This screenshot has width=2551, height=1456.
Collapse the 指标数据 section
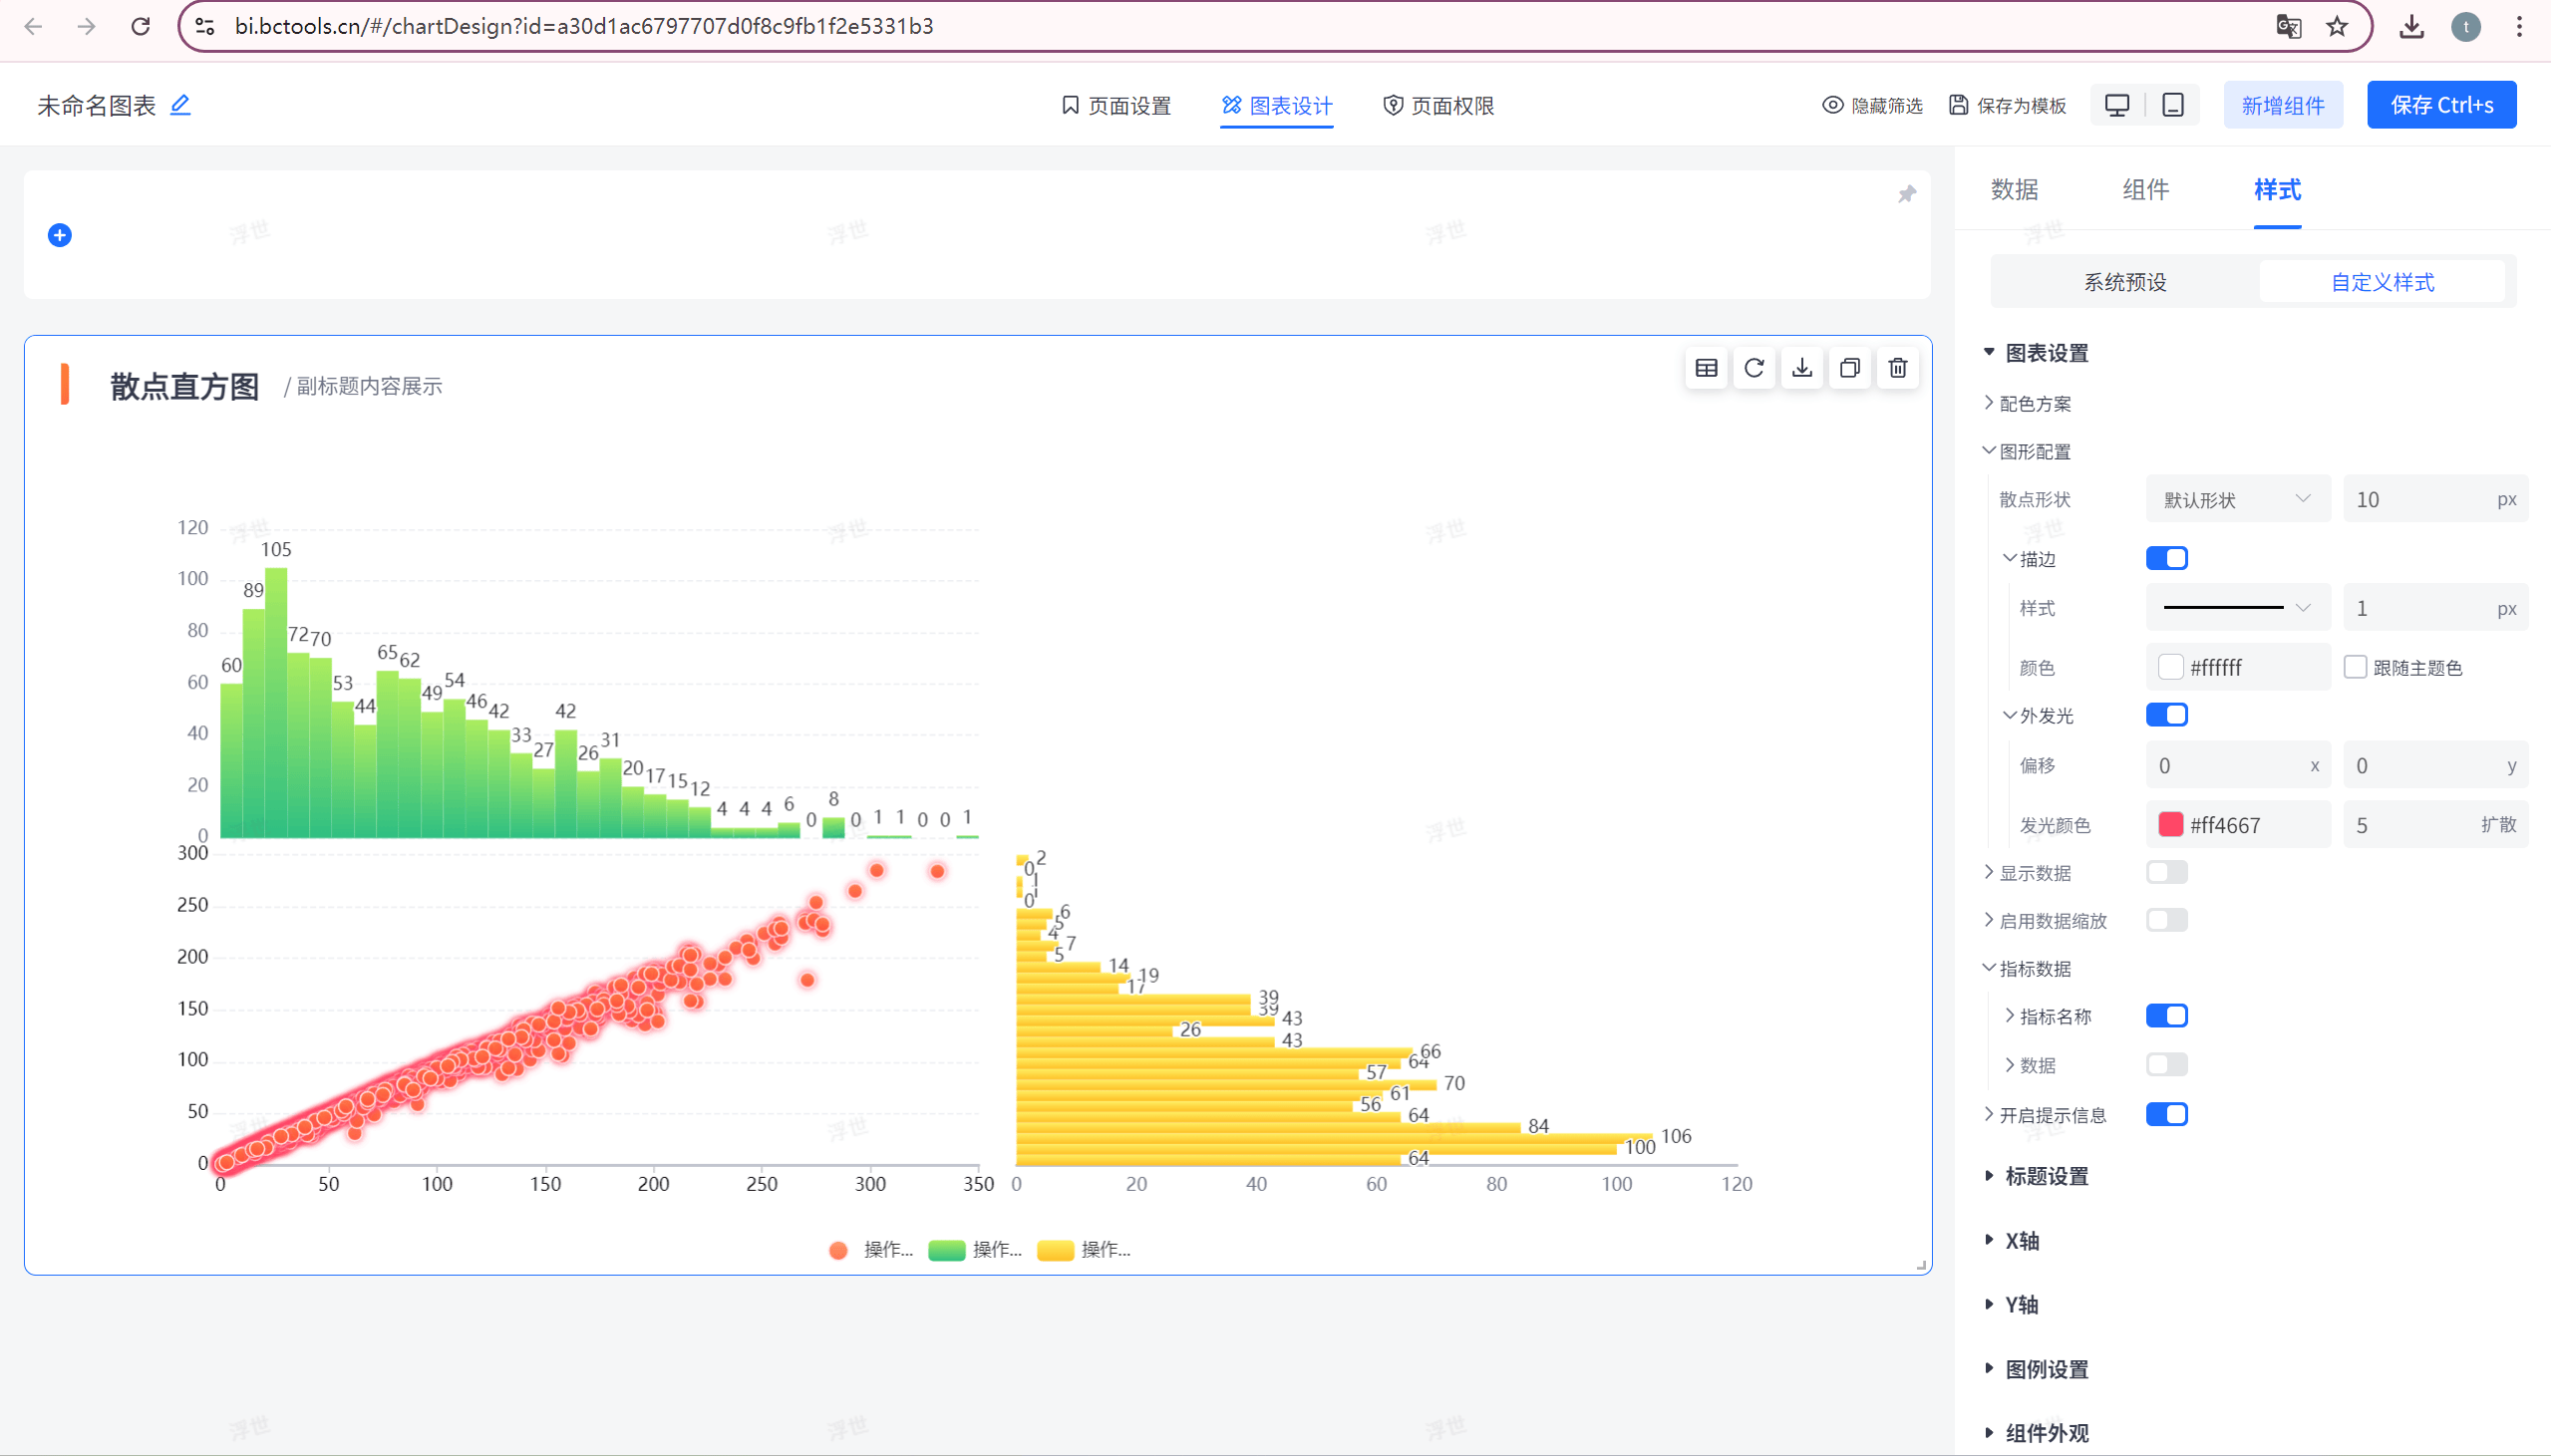pos(2028,968)
